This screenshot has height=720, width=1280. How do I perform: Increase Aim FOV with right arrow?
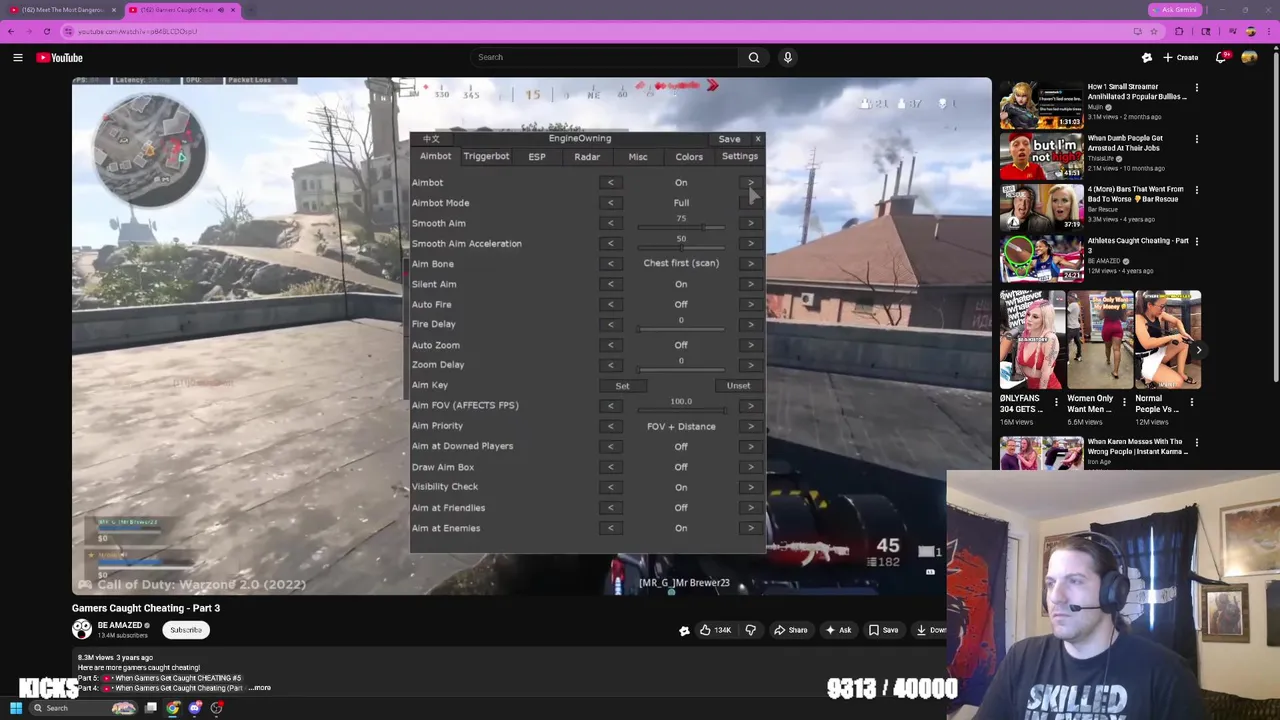[x=751, y=406]
